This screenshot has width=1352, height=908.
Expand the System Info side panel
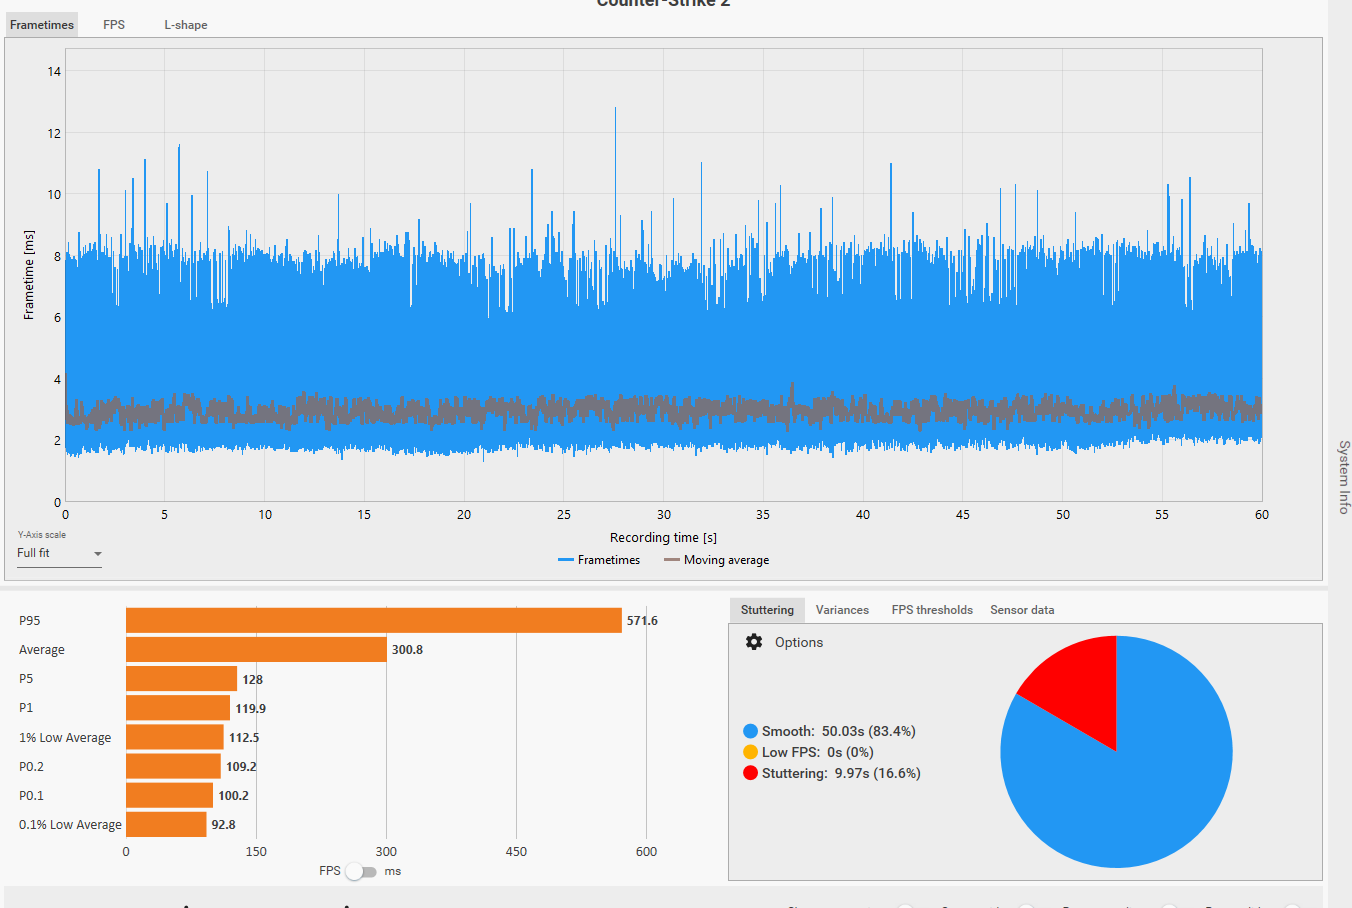click(x=1344, y=477)
